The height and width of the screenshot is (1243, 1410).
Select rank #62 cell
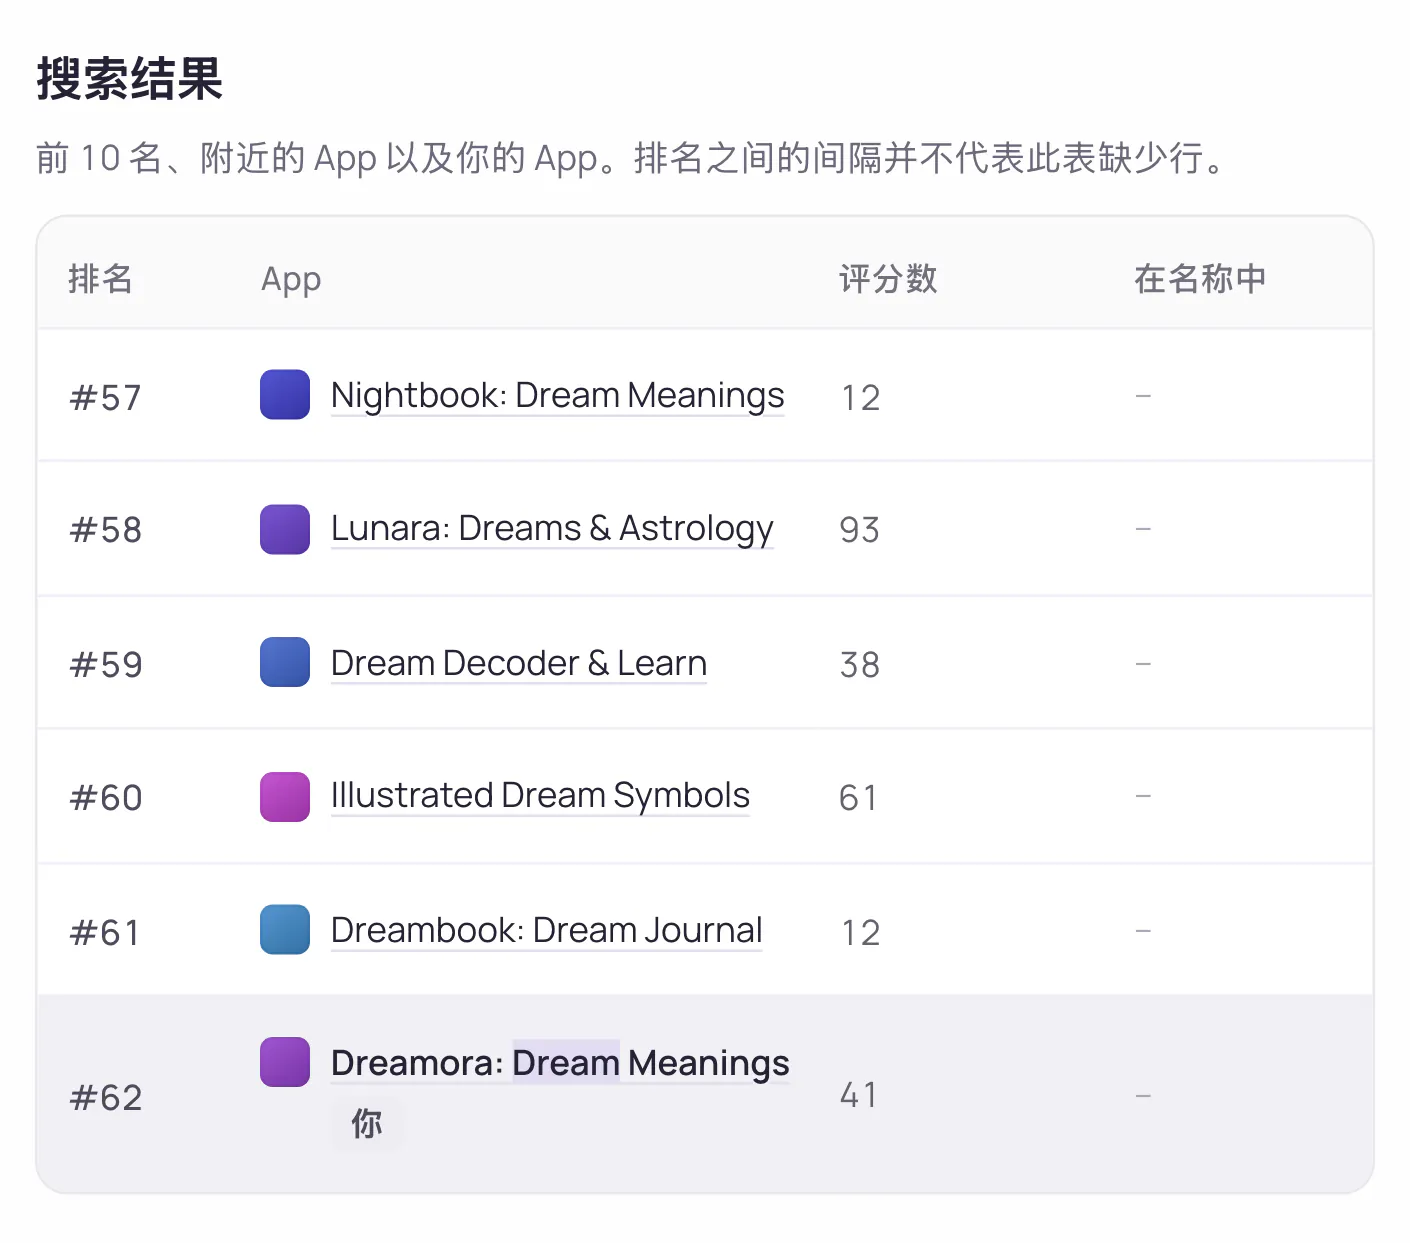pos(106,1097)
